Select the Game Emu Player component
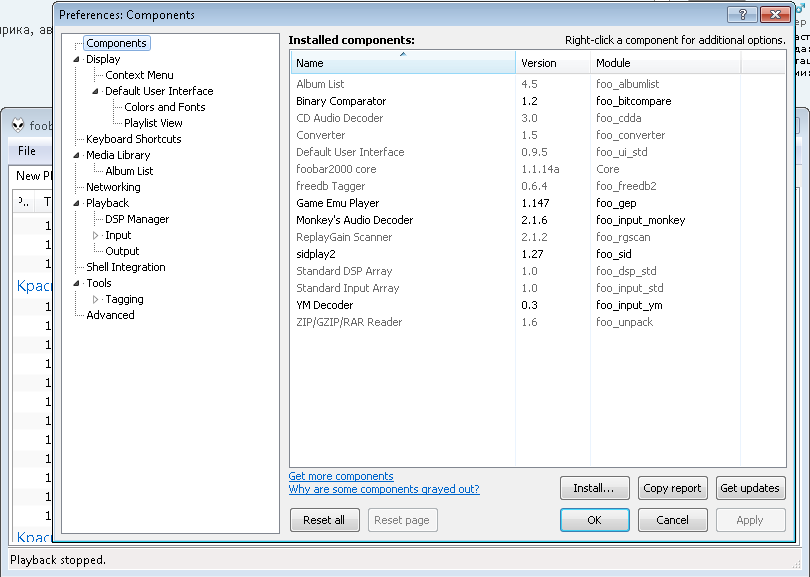Viewport: 810px width, 577px height. click(337, 203)
